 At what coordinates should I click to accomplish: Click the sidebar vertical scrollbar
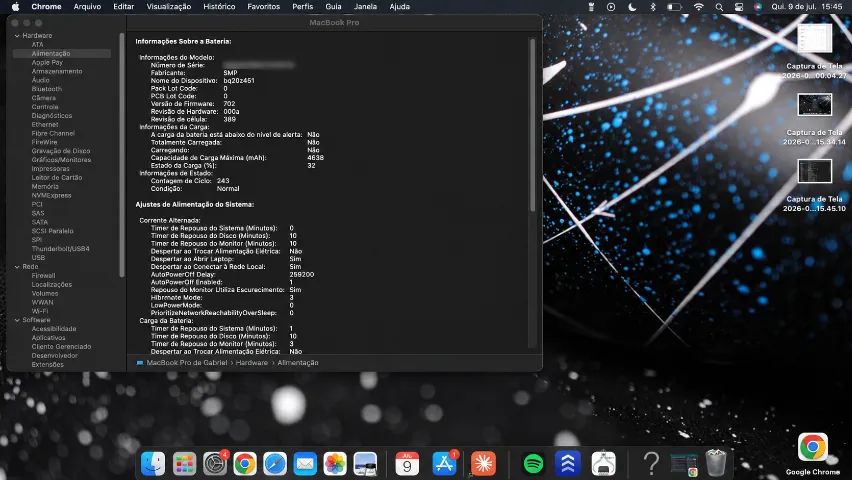(122, 155)
